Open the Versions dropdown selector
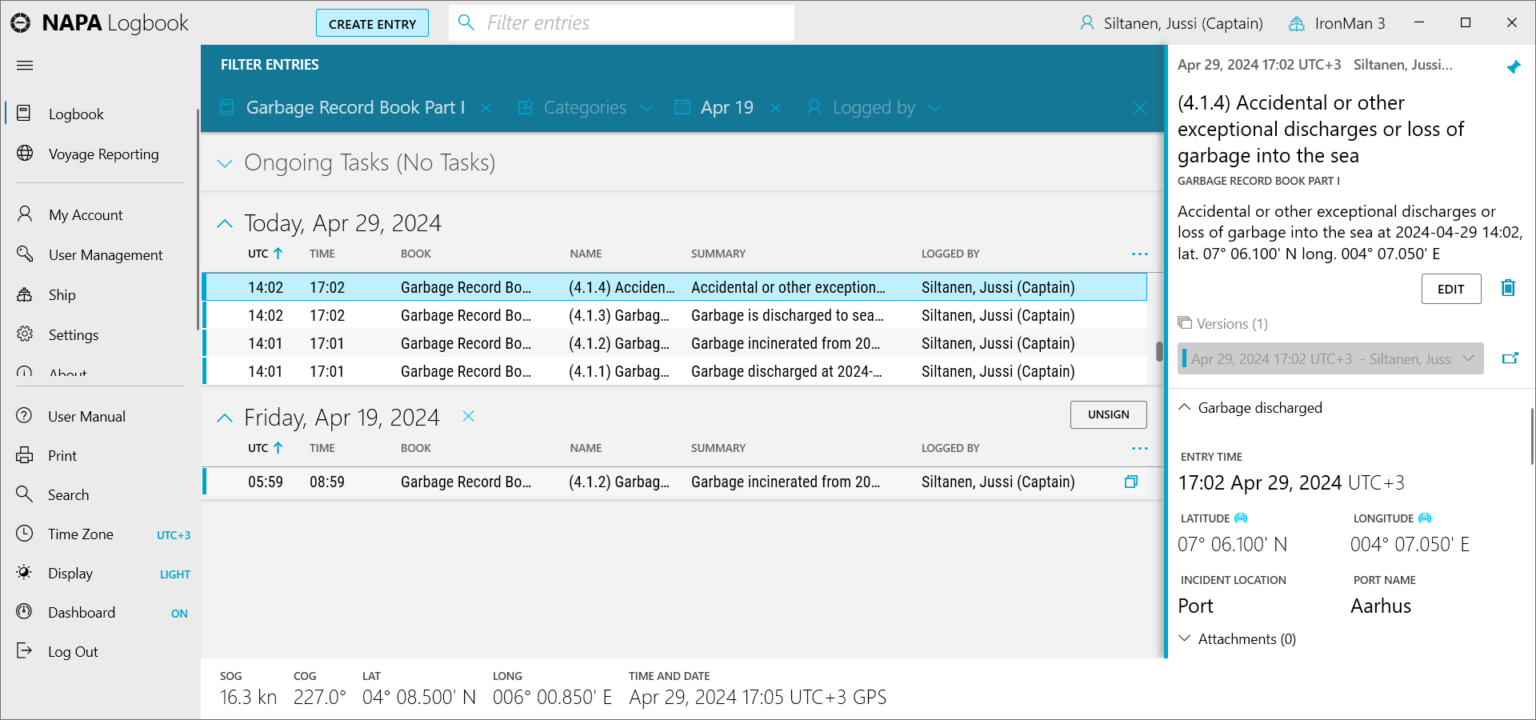 1330,358
